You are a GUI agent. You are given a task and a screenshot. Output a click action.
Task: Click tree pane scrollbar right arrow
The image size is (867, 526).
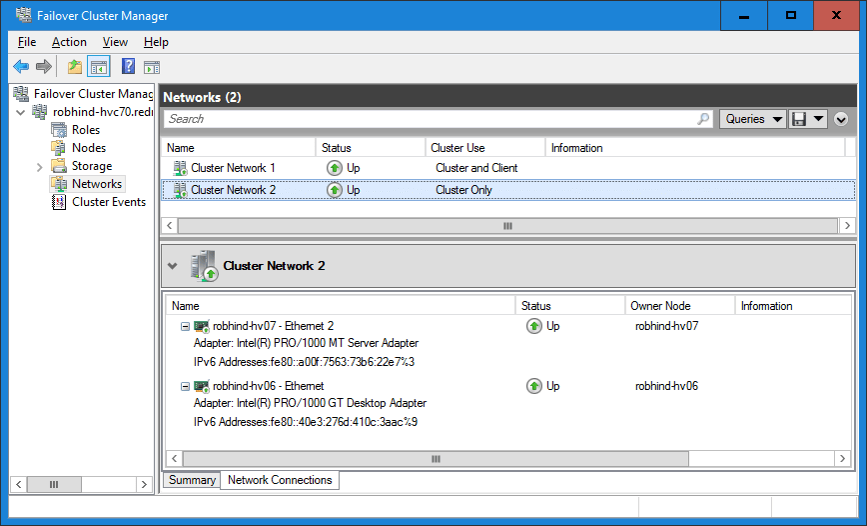[144, 485]
